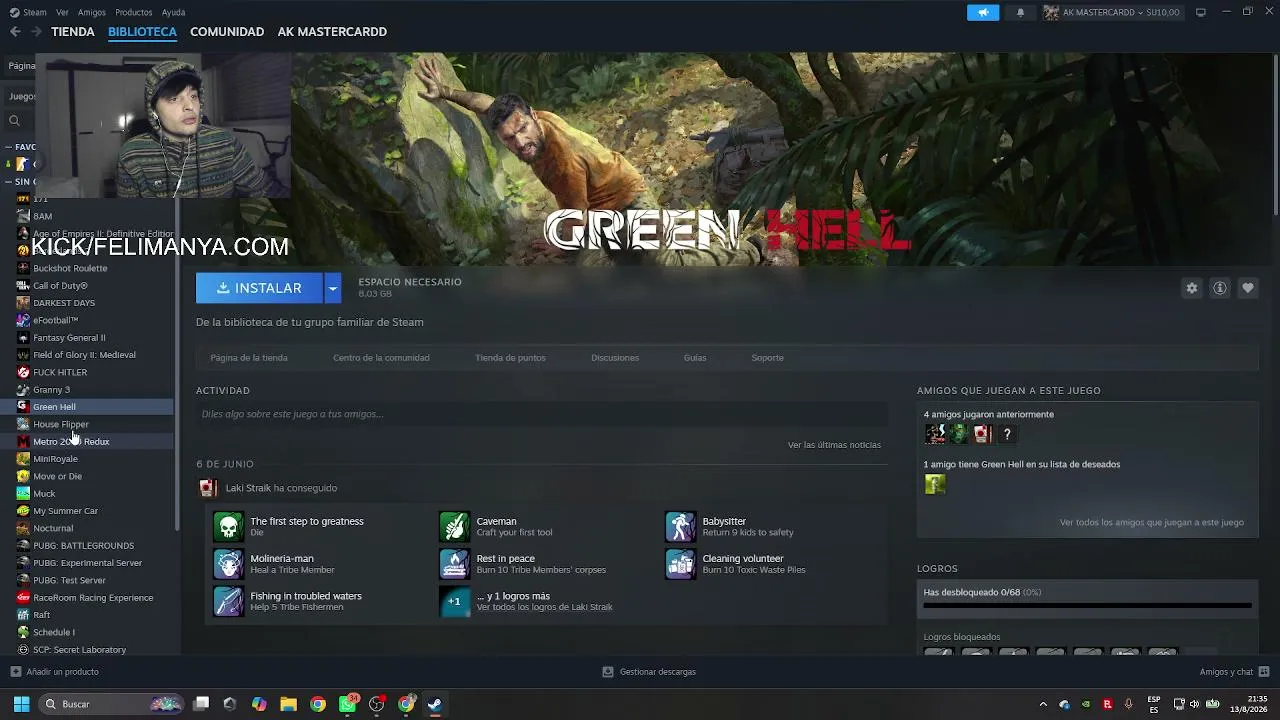This screenshot has width=1280, height=720.
Task: Select My Summer Car in the library
Action: (65, 511)
